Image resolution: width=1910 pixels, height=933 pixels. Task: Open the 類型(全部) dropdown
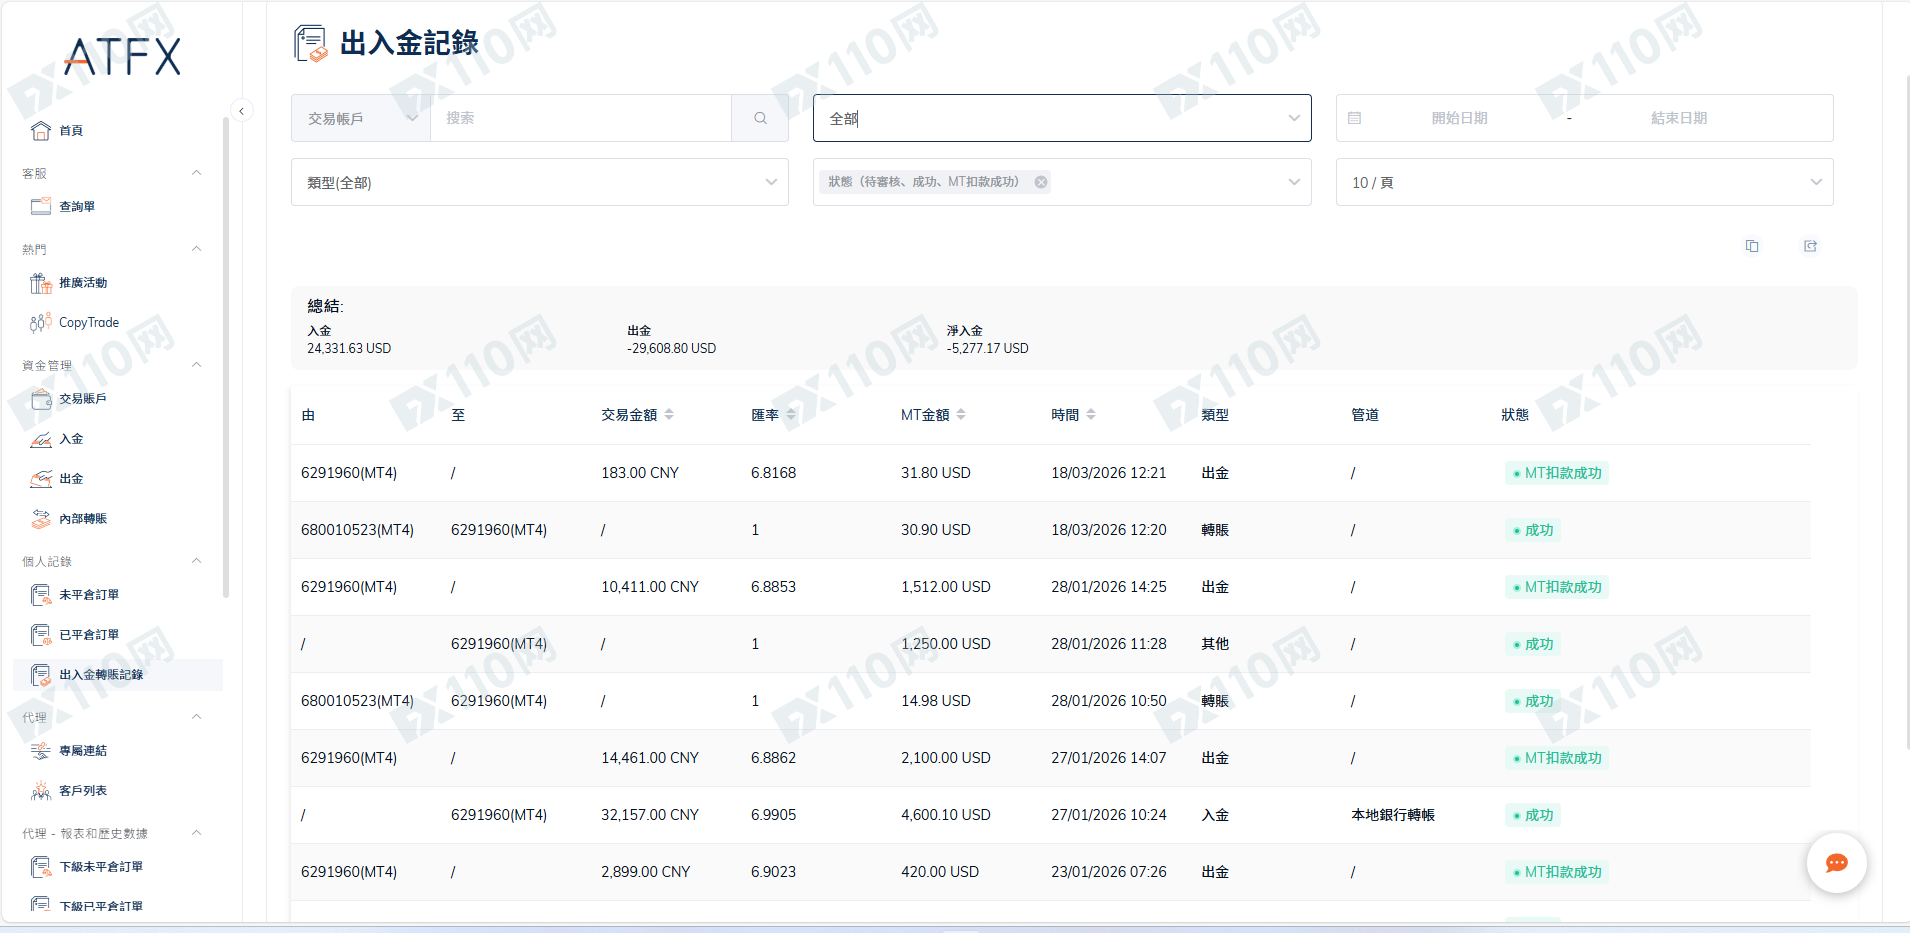(539, 182)
